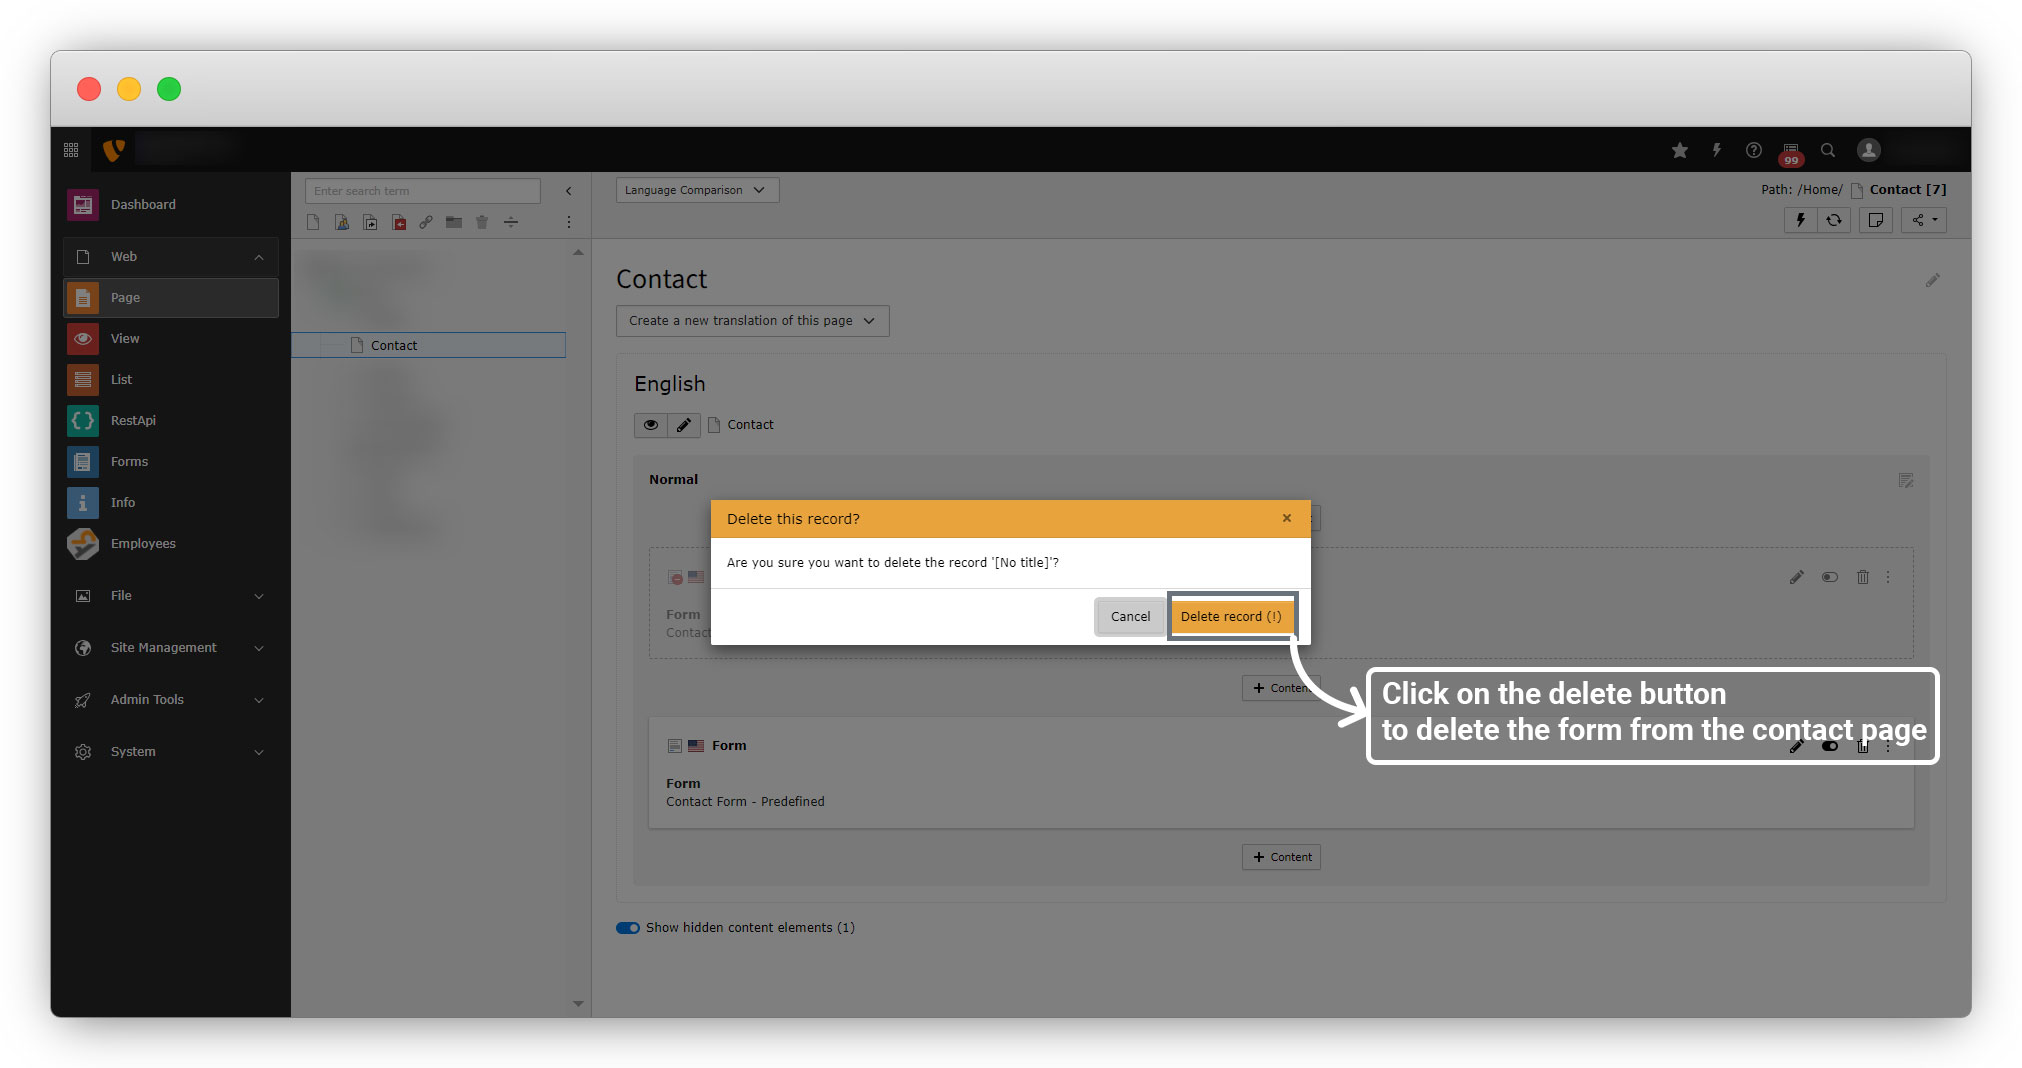
Task: Open the Dashboard module icon
Action: click(83, 204)
